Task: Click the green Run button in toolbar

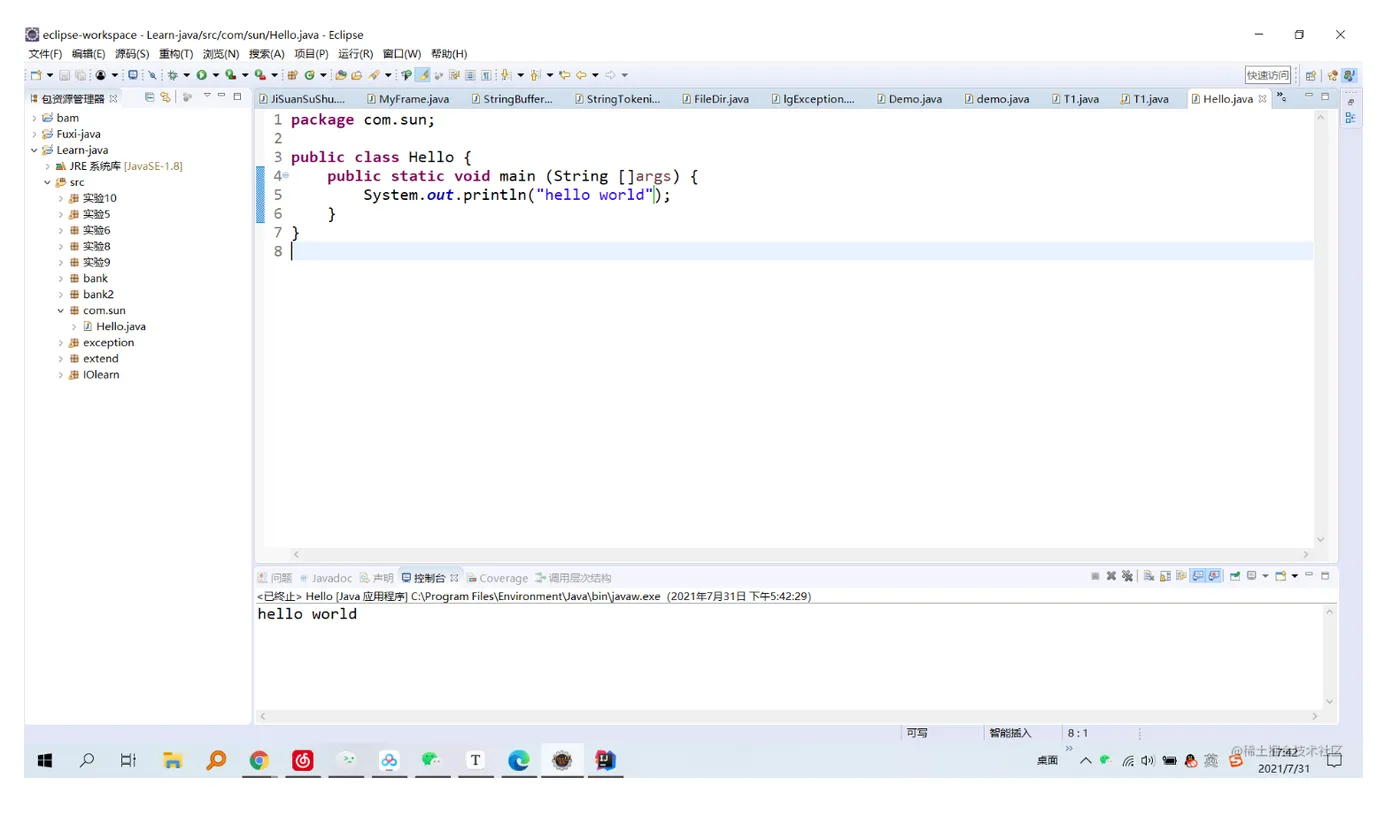Action: [201, 75]
